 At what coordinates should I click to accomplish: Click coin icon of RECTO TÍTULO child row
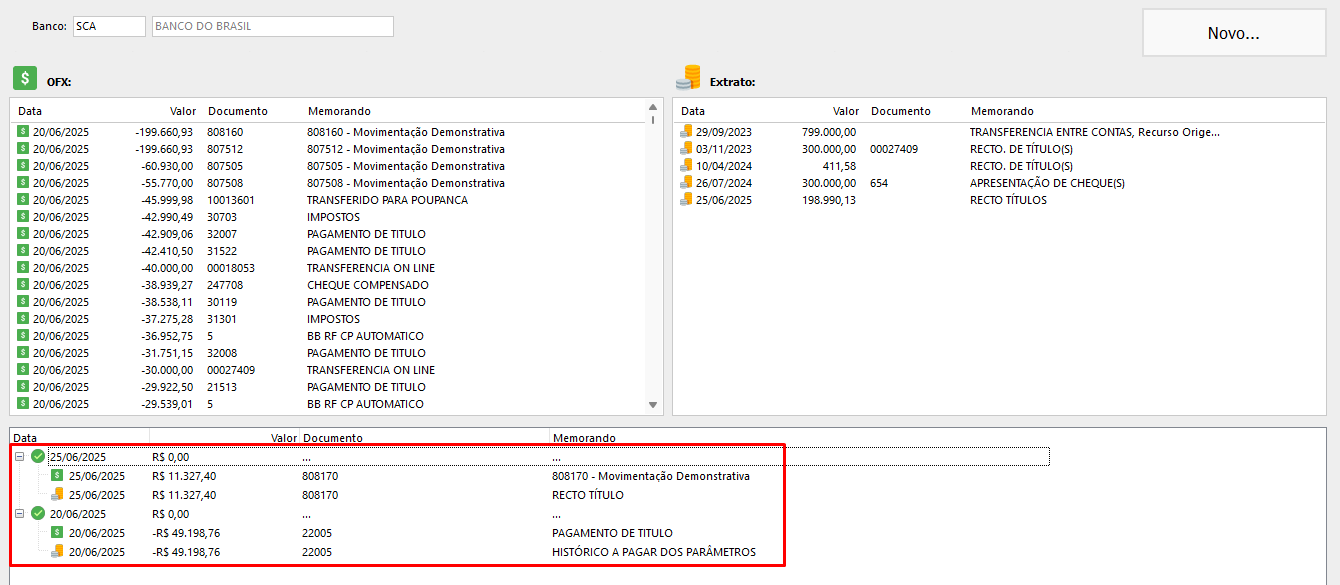pos(57,495)
